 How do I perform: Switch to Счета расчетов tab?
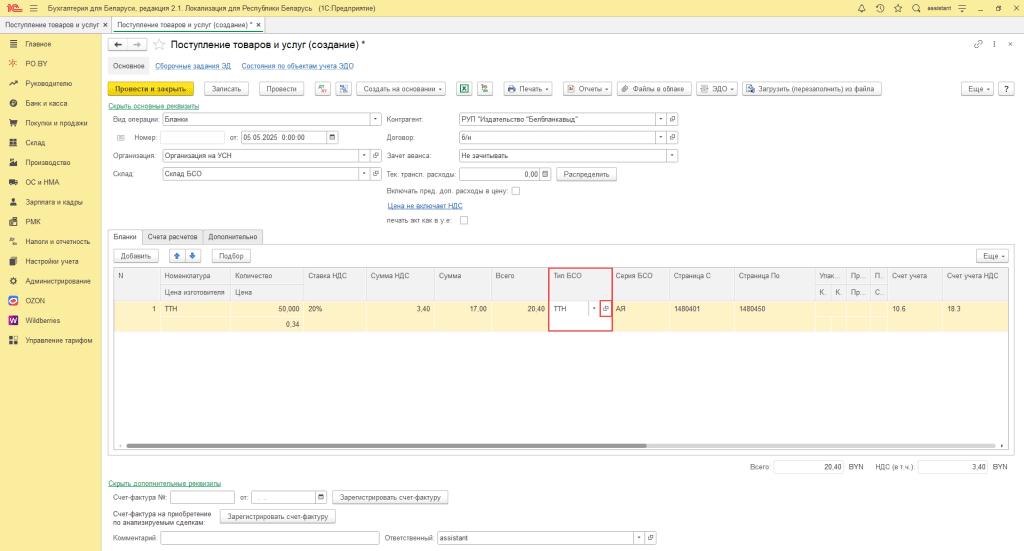click(x=172, y=237)
